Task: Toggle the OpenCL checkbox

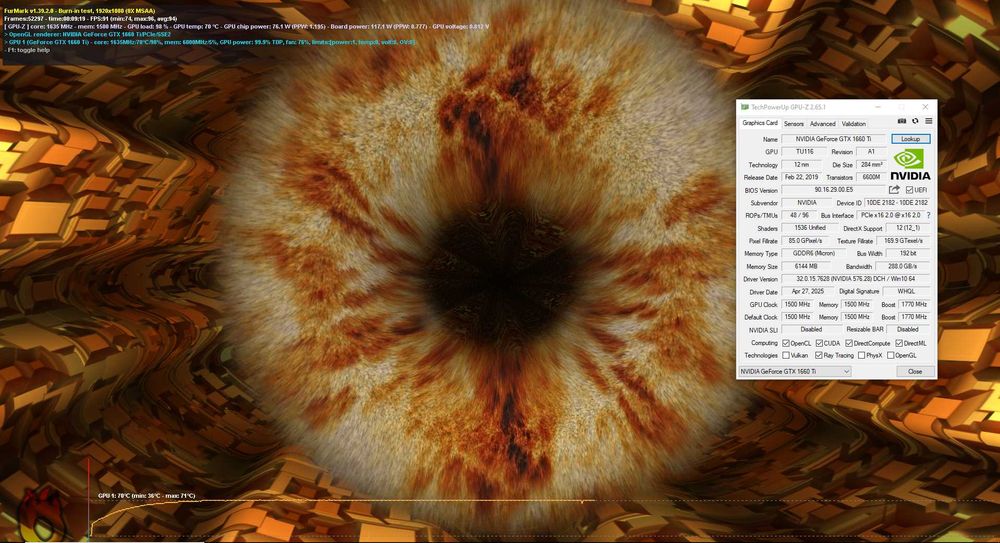Action: tap(786, 343)
